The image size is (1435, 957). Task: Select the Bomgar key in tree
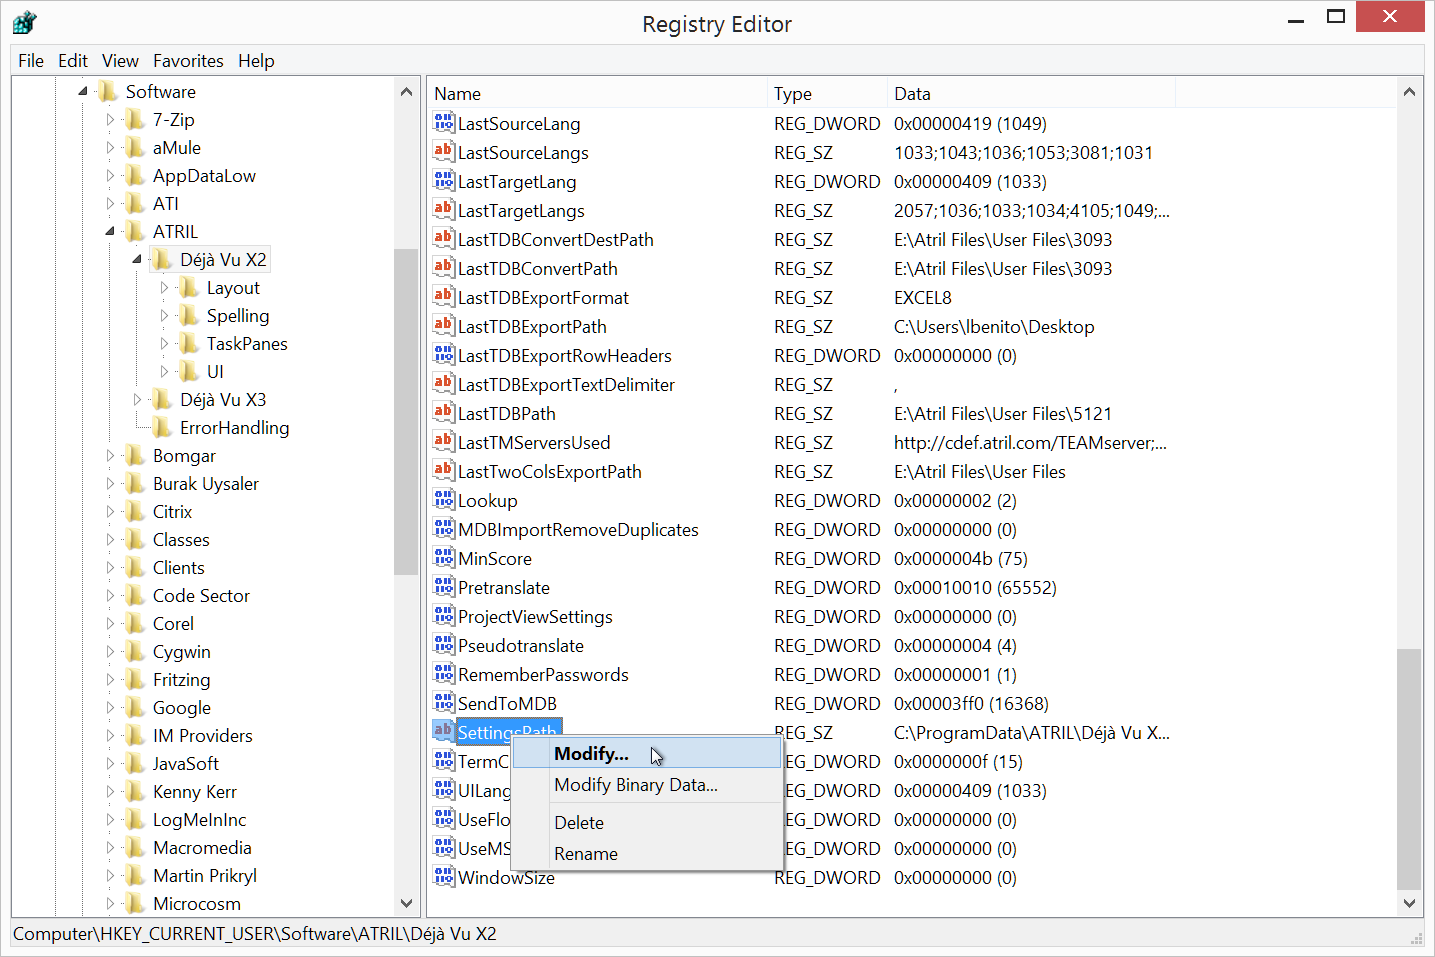point(184,455)
